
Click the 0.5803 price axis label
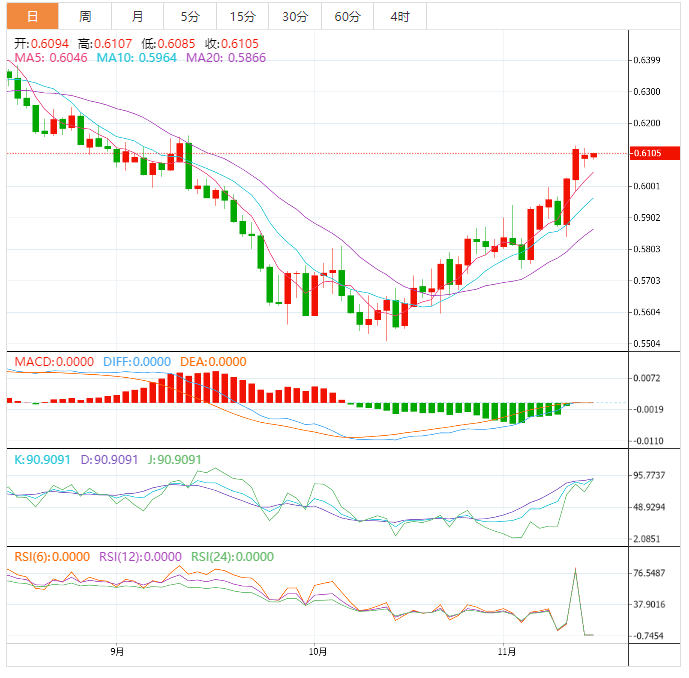point(646,249)
